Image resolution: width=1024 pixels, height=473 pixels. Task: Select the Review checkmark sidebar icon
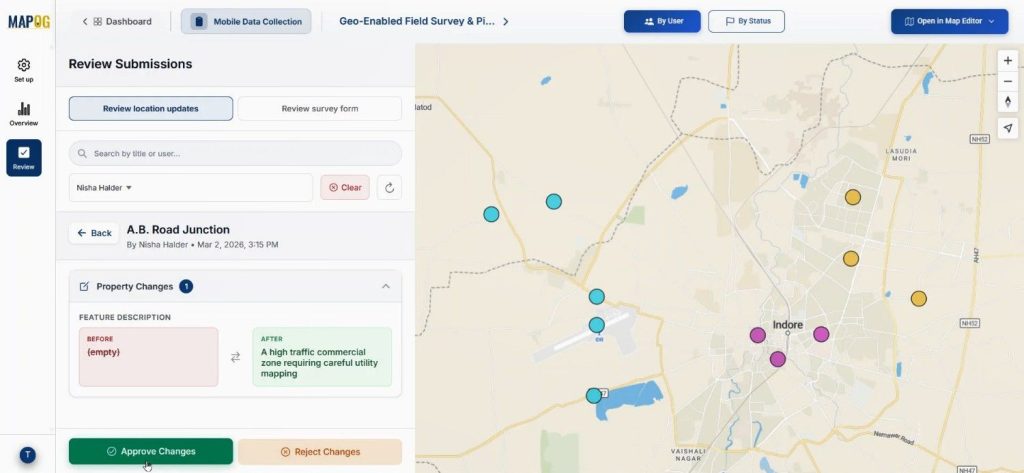[24, 157]
